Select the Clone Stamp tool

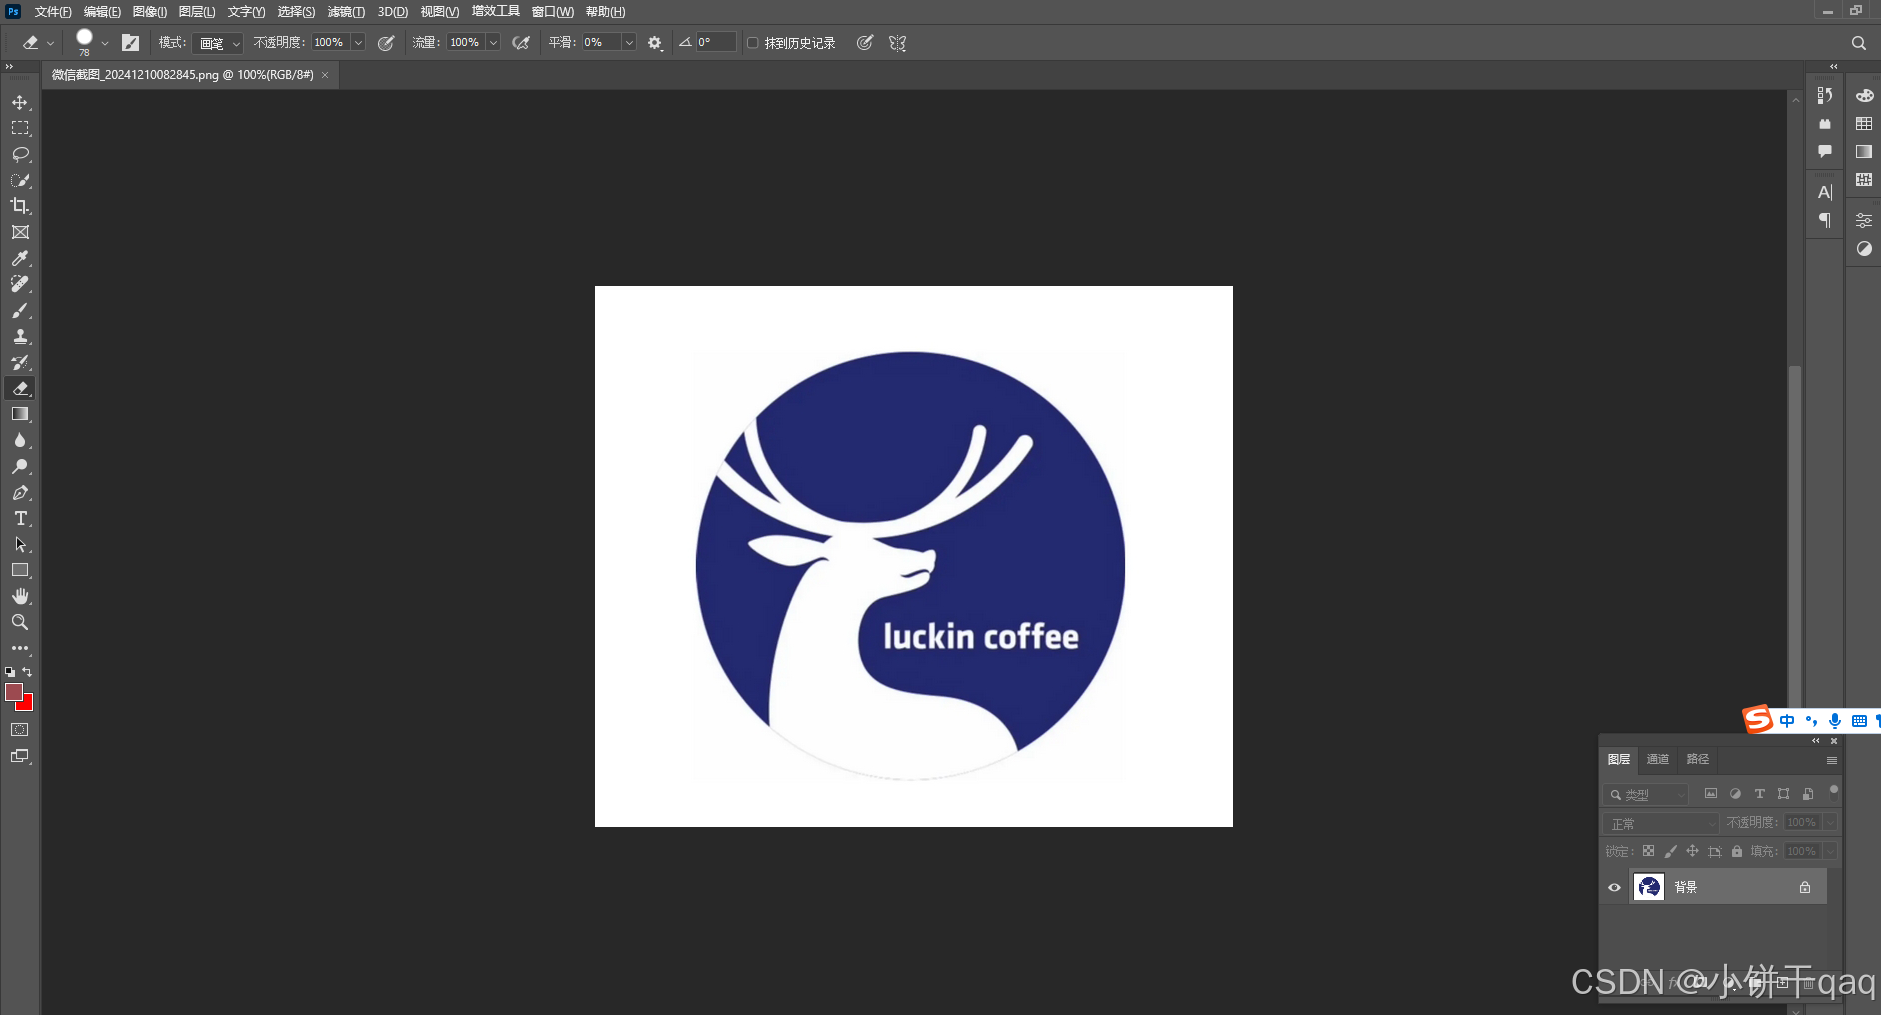20,336
